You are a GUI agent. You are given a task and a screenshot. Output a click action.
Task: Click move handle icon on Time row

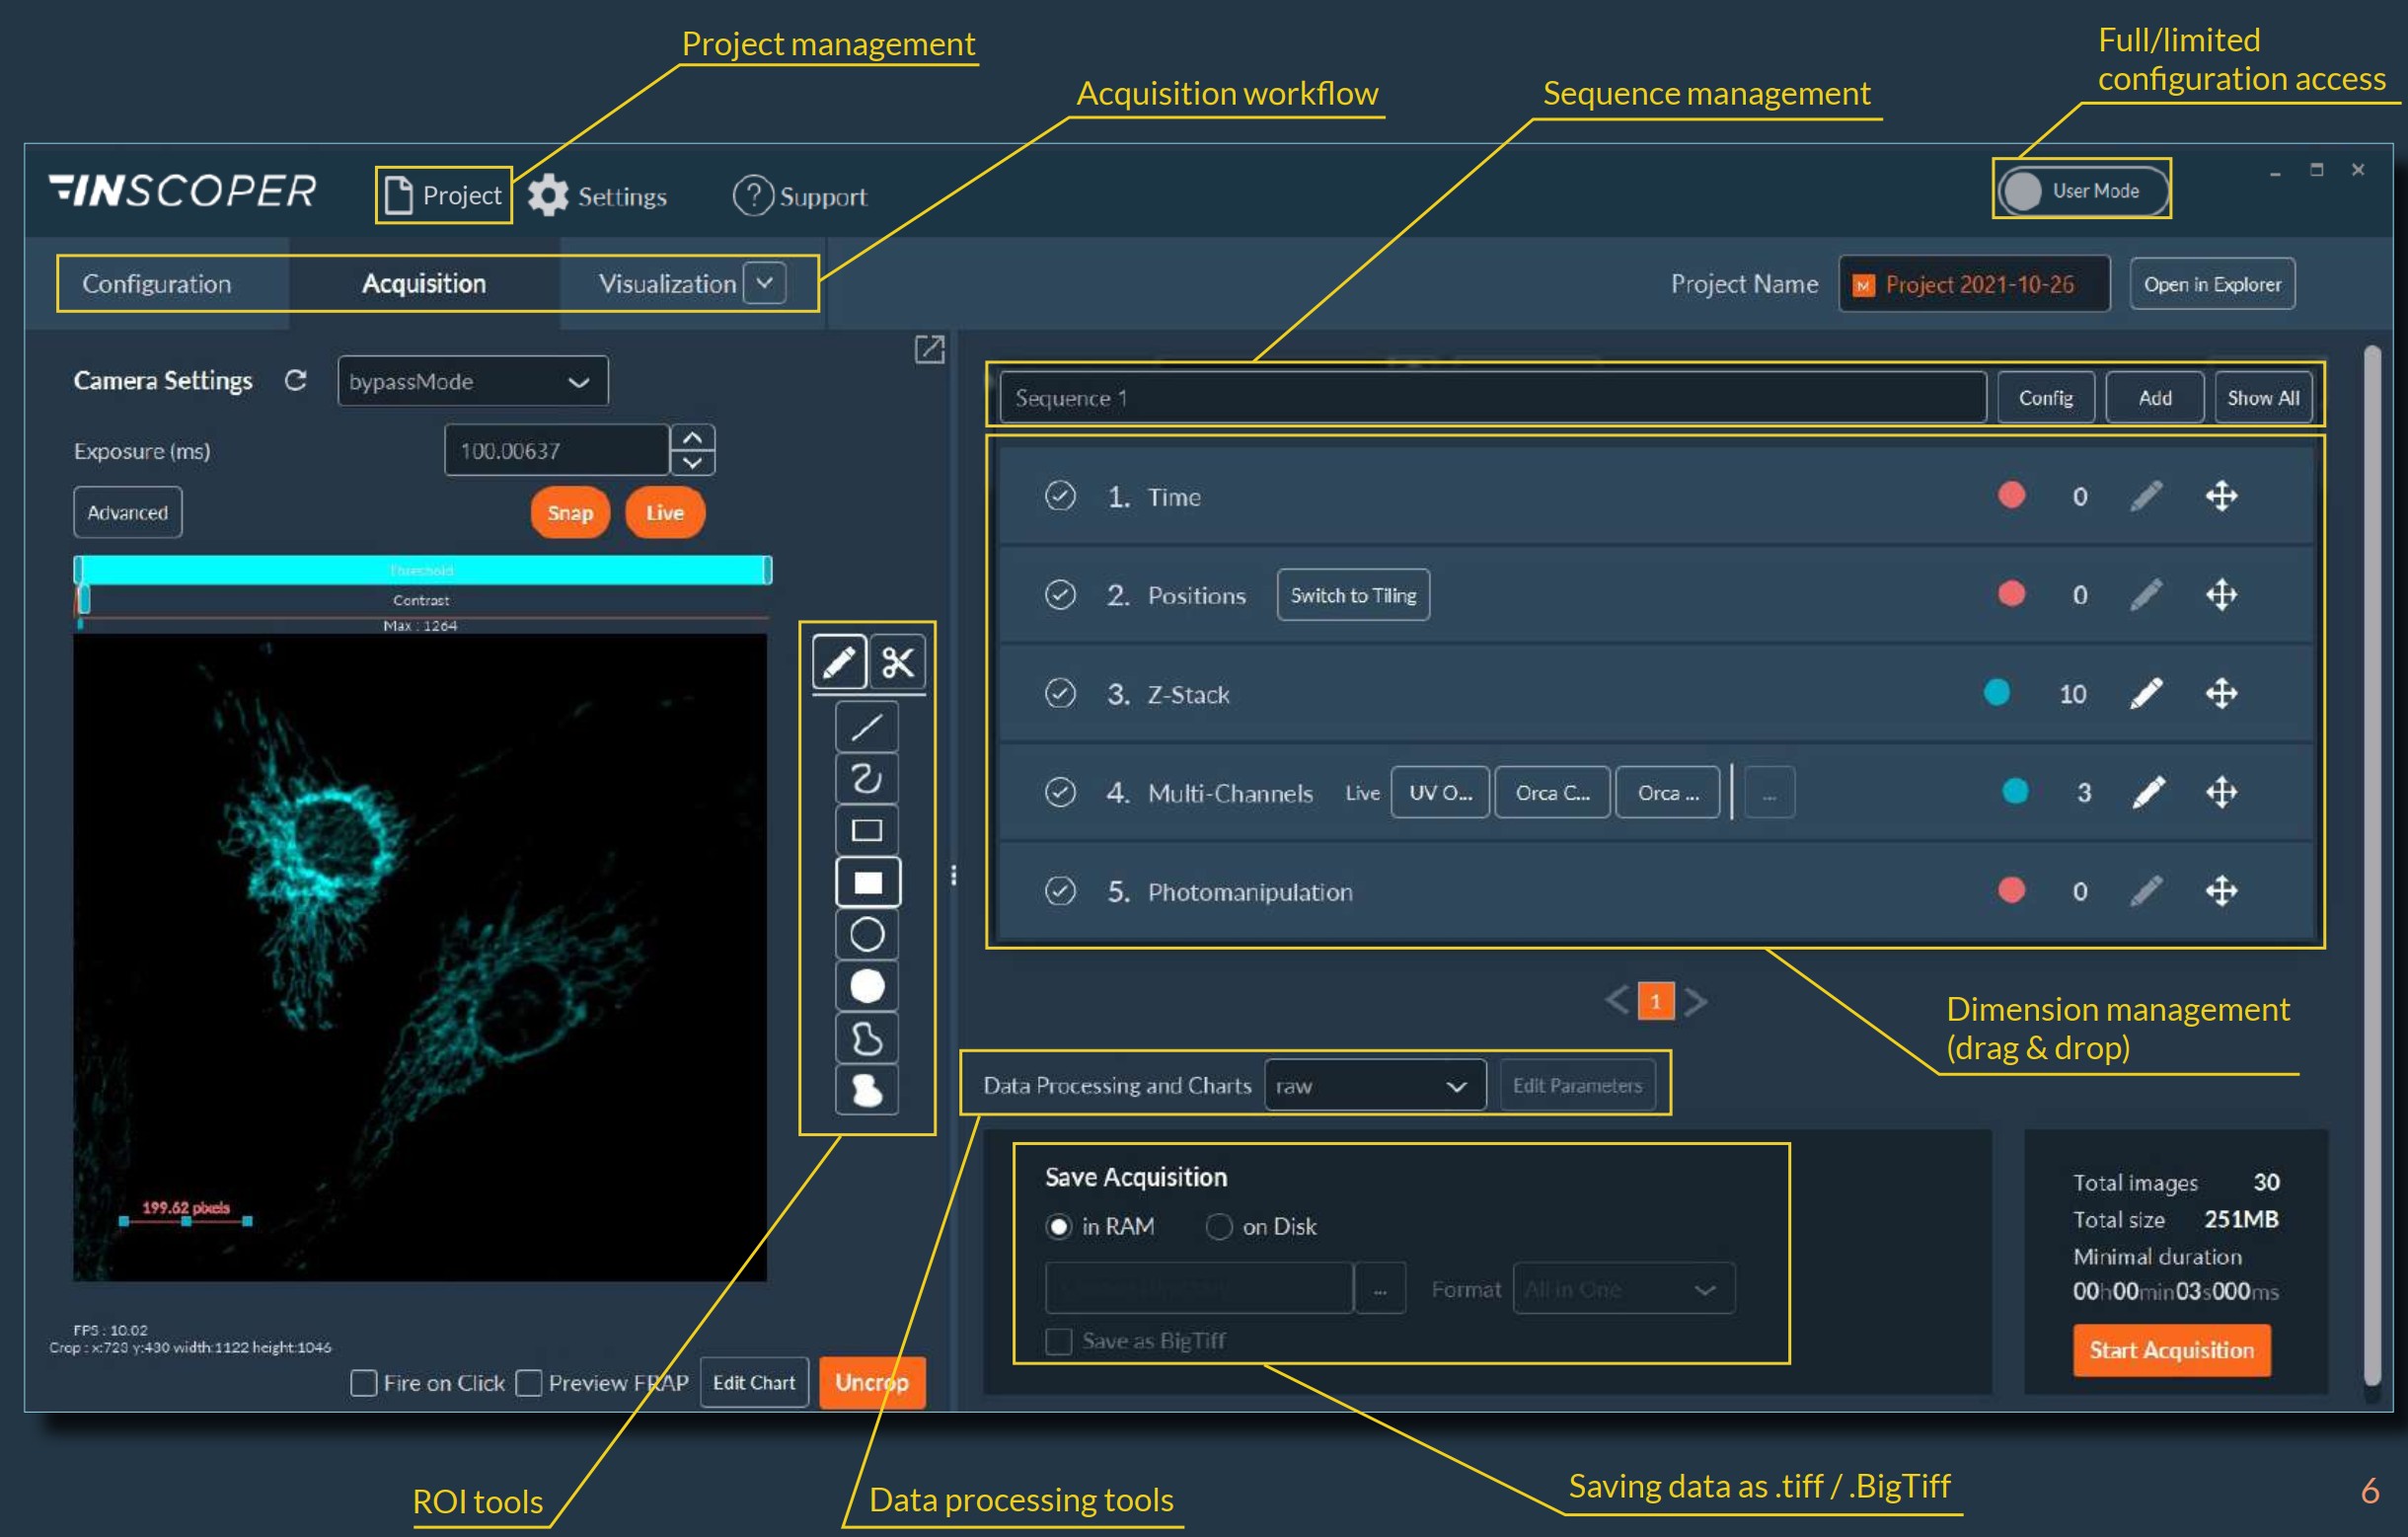2221,496
